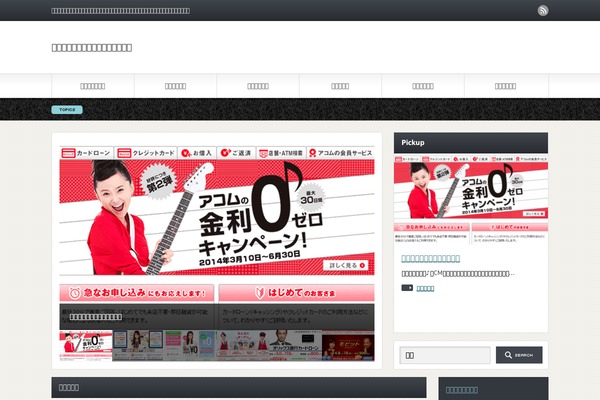Click the magnifier icon in SEARCH button
This screenshot has height=400, width=600.
tap(508, 355)
